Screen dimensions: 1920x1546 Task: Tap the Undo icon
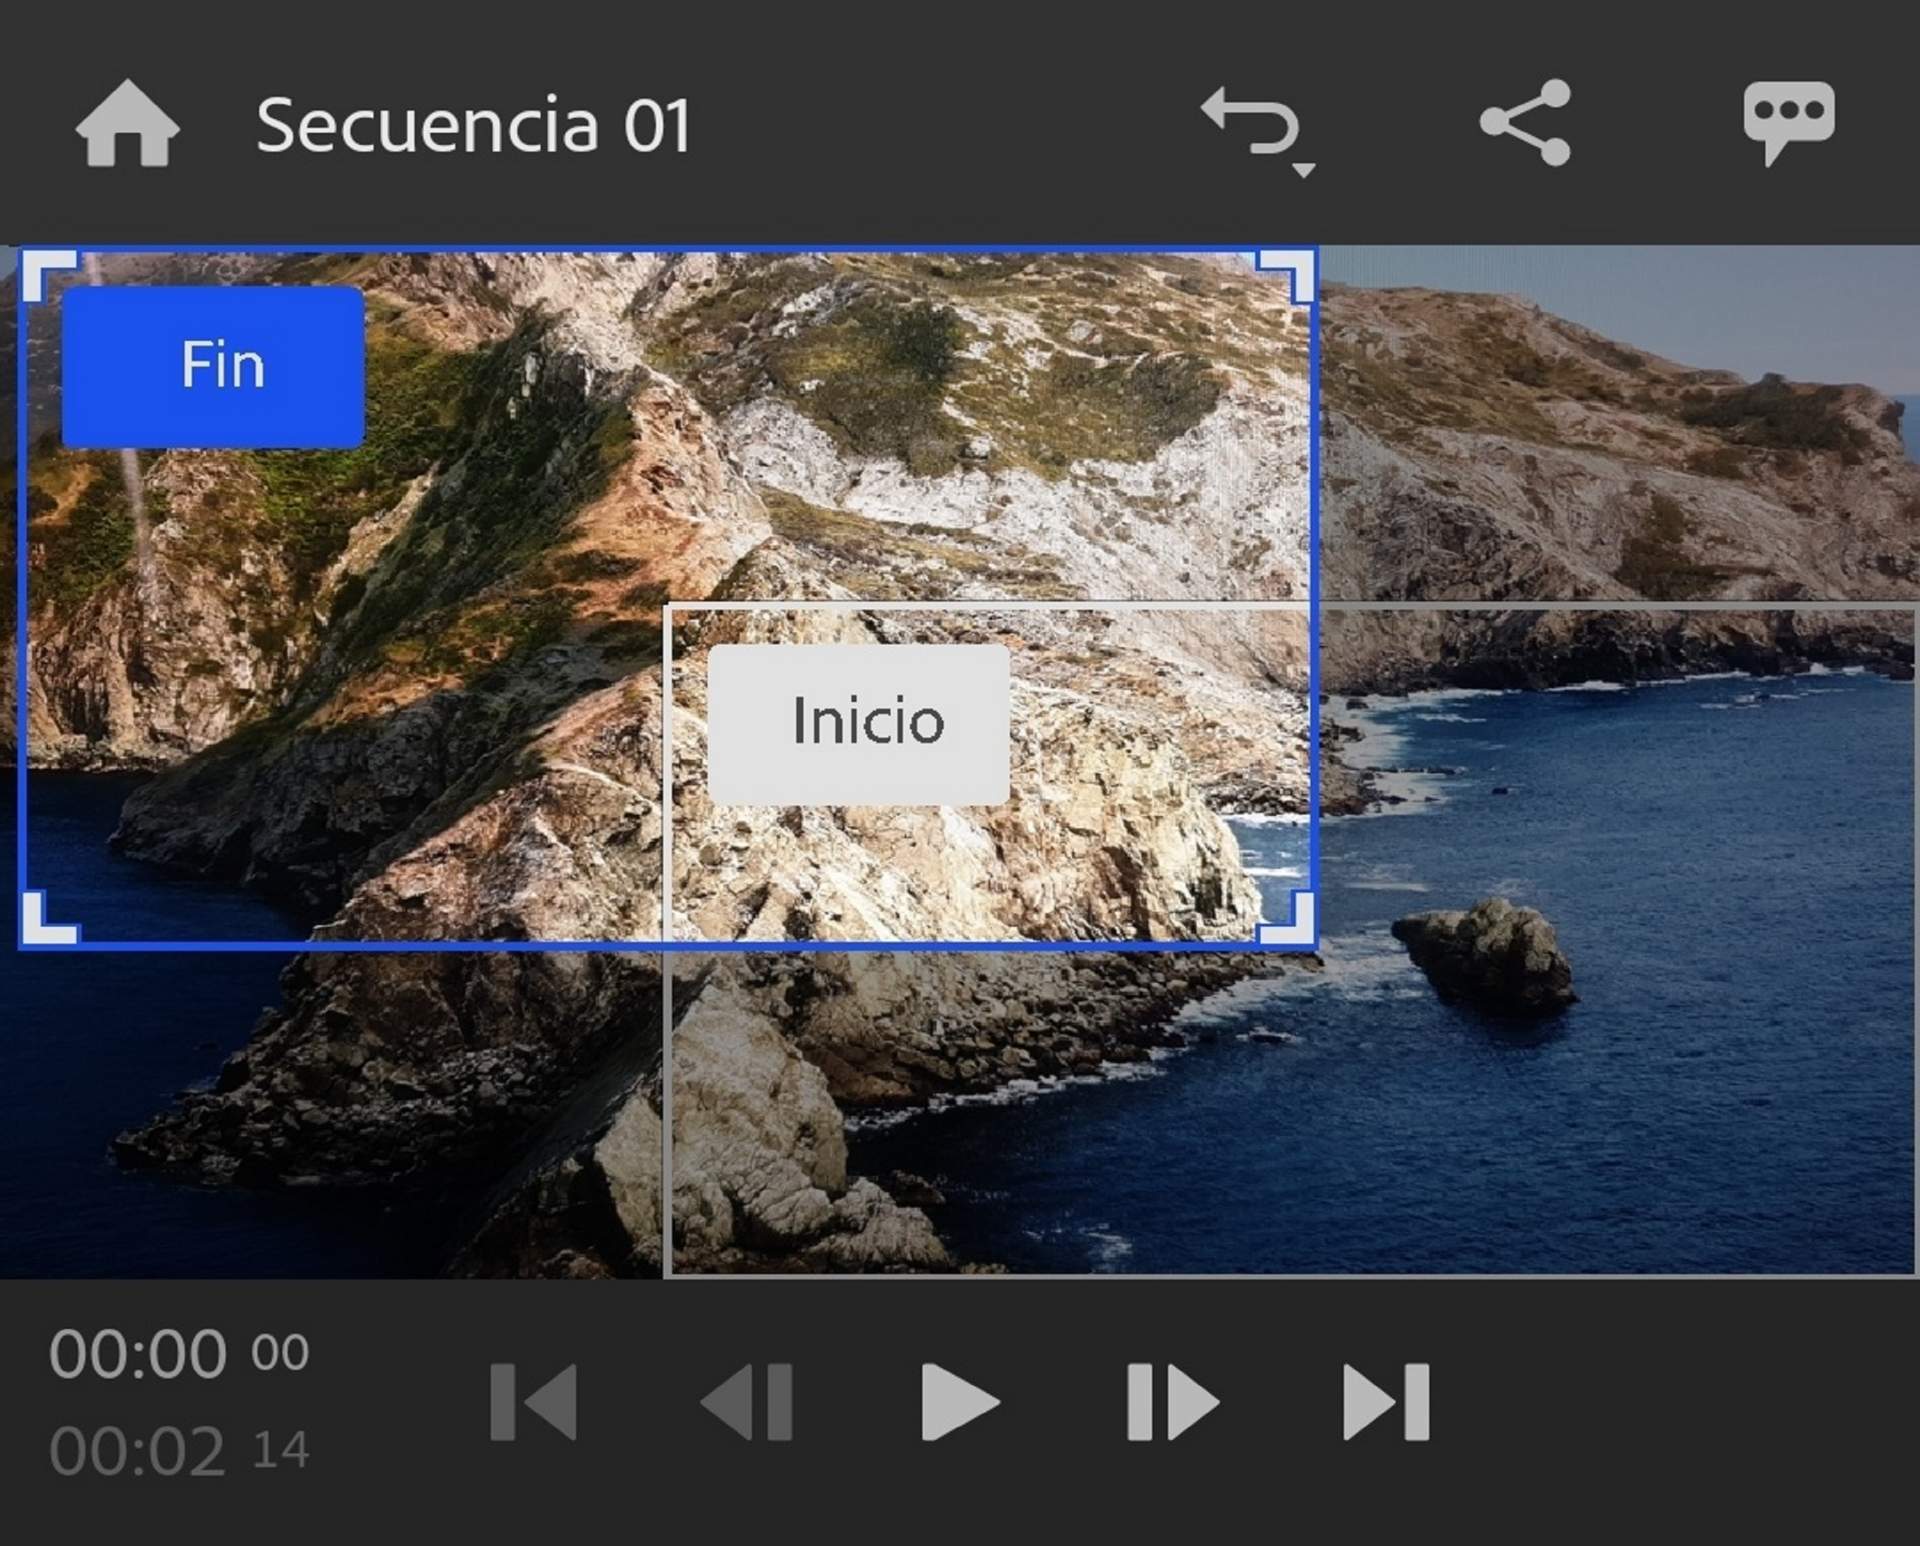1250,120
